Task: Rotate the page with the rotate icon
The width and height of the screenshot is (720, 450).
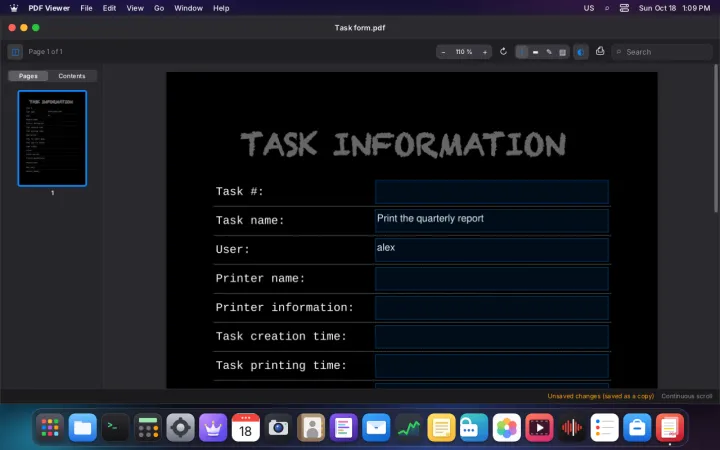Action: coord(503,51)
